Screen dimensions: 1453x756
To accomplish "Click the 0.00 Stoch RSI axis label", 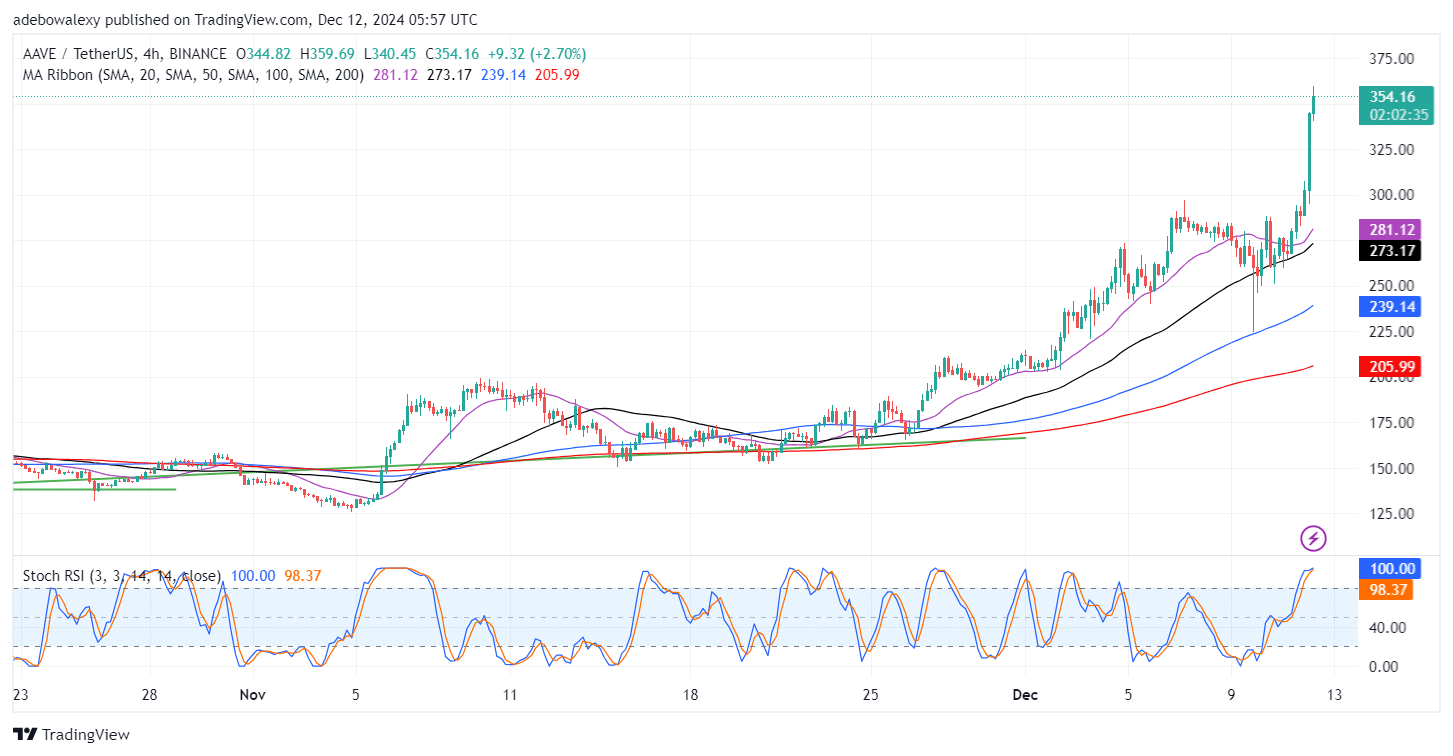I will [1384, 666].
